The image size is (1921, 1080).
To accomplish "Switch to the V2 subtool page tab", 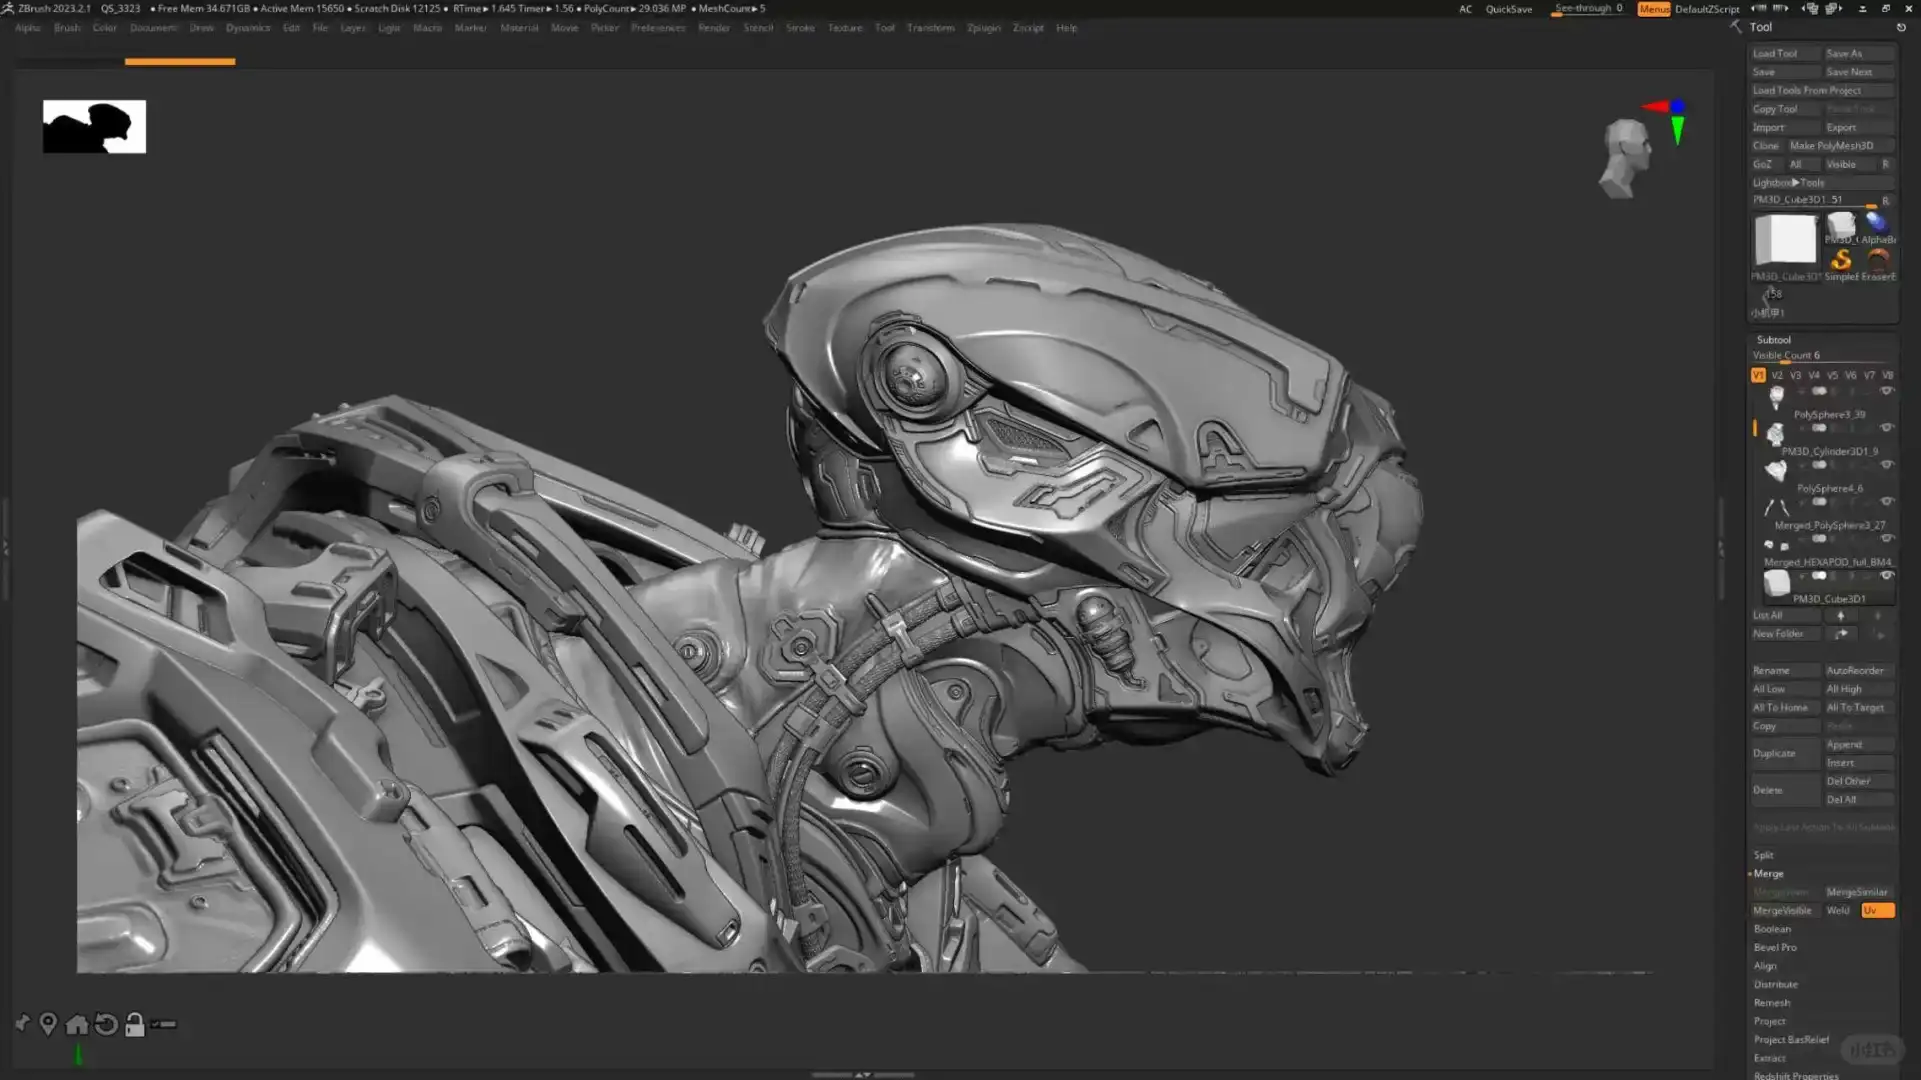I will (x=1777, y=375).
